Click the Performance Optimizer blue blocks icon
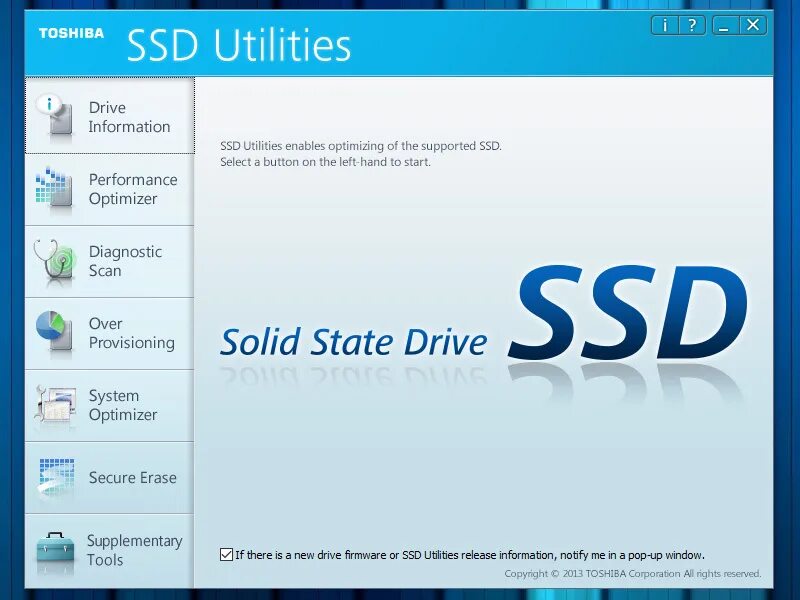Screen dimensions: 800x600 54,187
